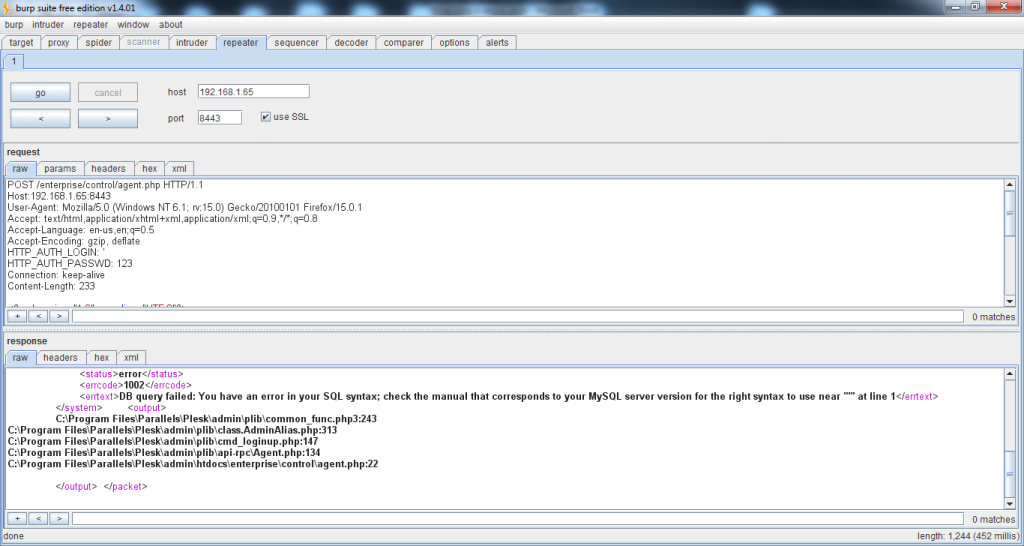
Task: Click response search previous match button
Action: tap(39, 519)
